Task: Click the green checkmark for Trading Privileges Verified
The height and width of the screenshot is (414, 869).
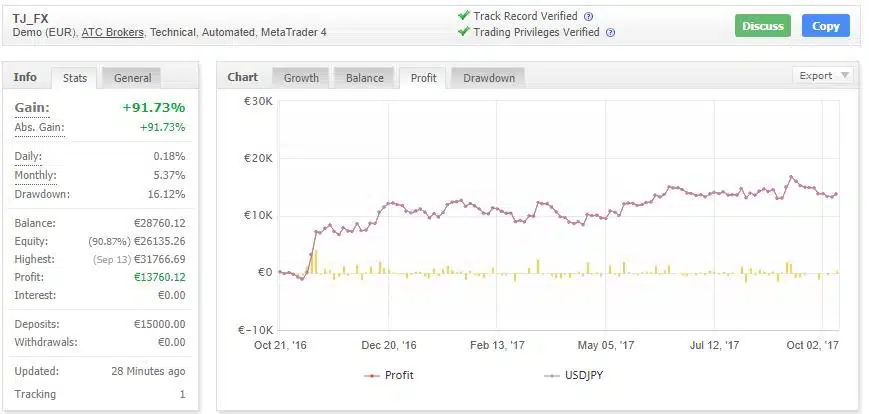Action: point(463,32)
